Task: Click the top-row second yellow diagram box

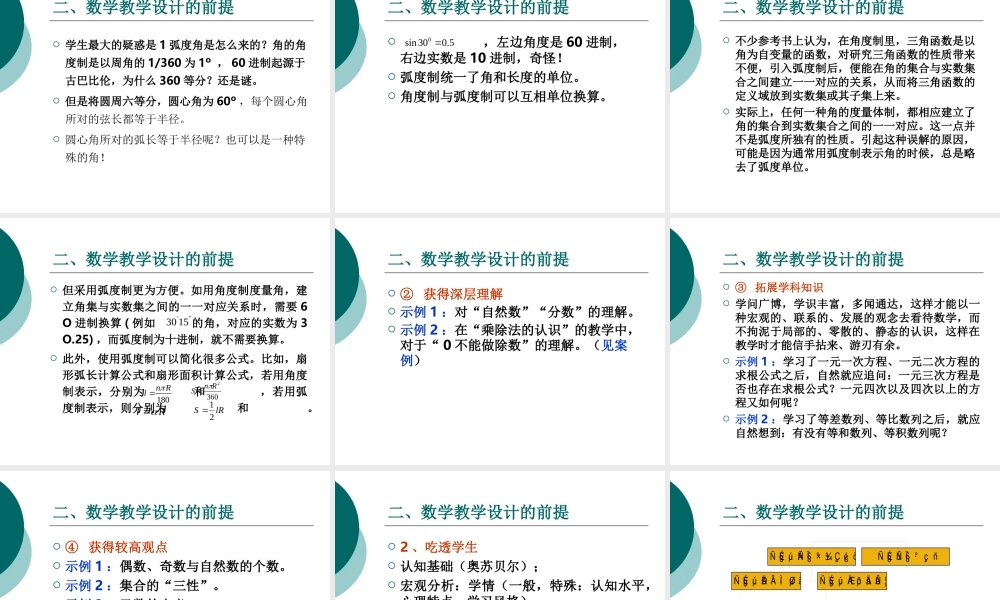Action: point(906,556)
